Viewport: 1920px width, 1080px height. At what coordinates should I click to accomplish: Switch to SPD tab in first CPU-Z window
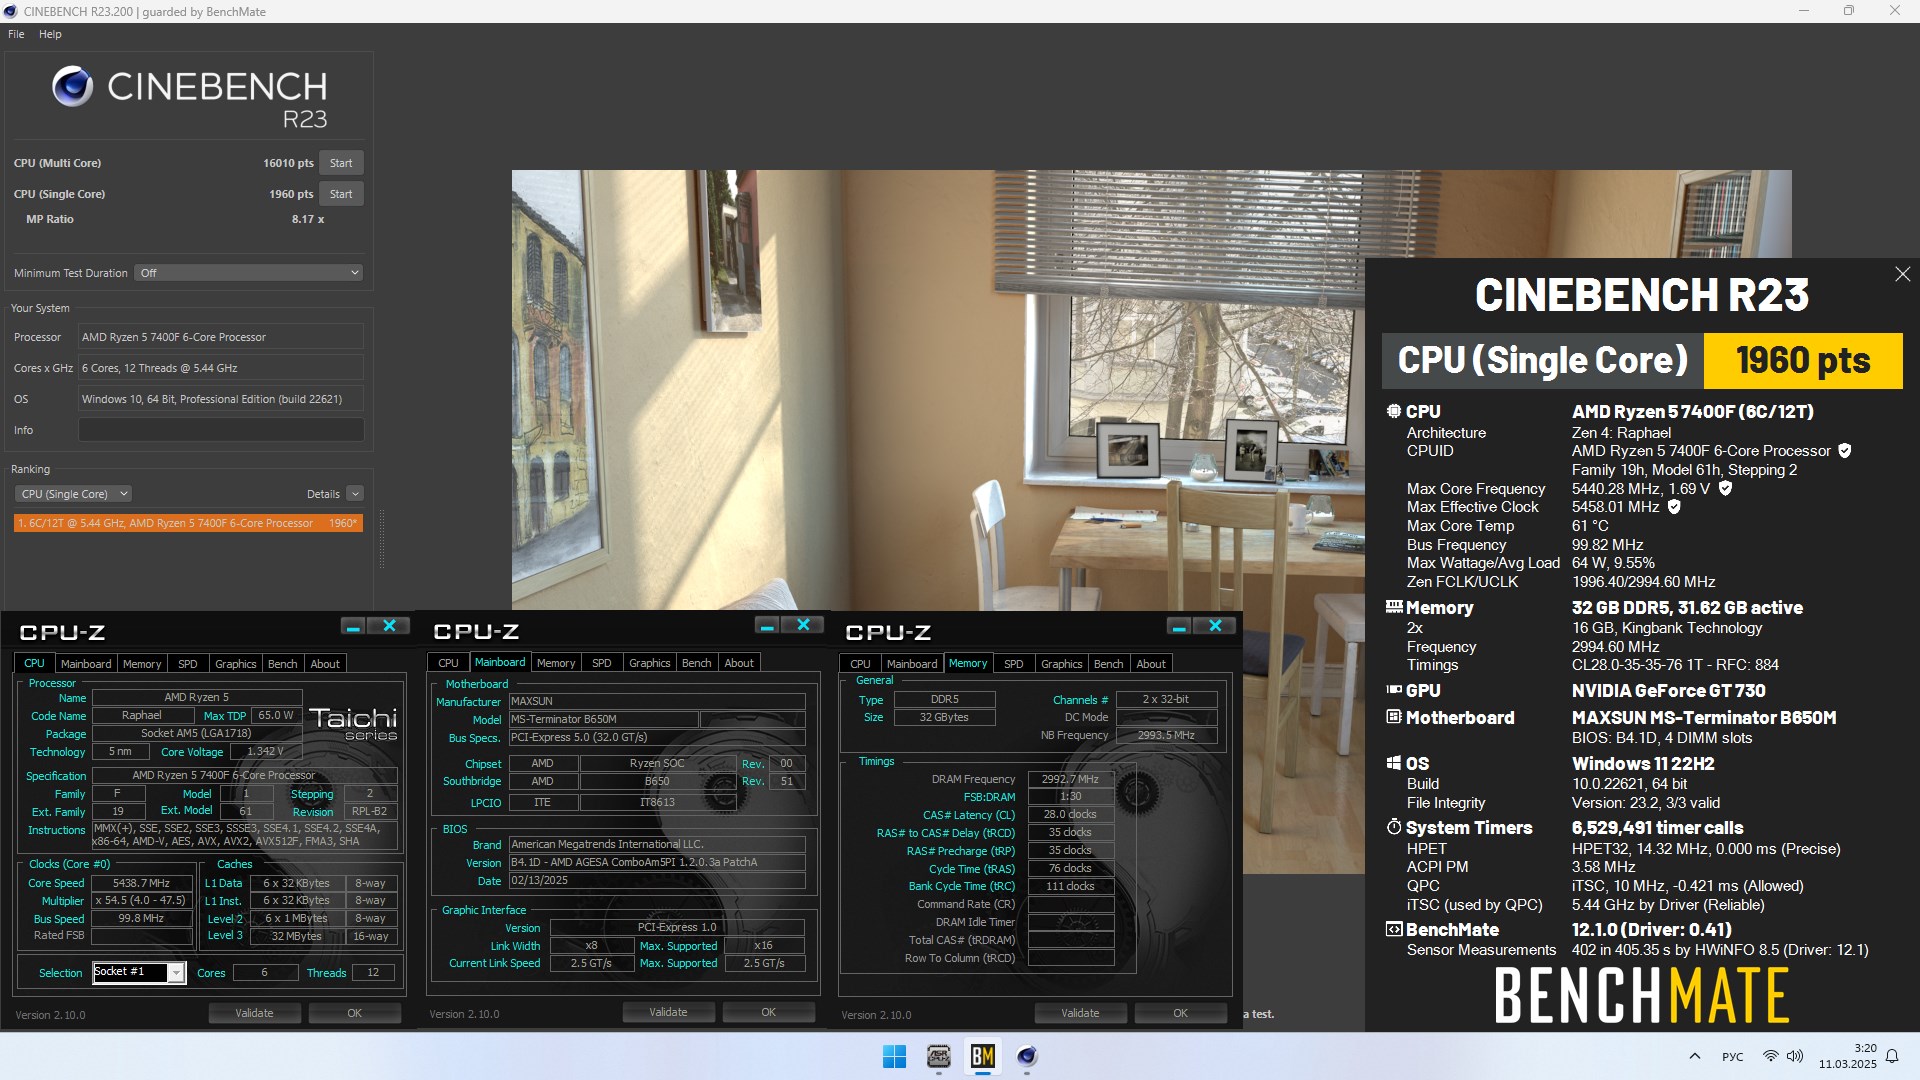pos(187,664)
